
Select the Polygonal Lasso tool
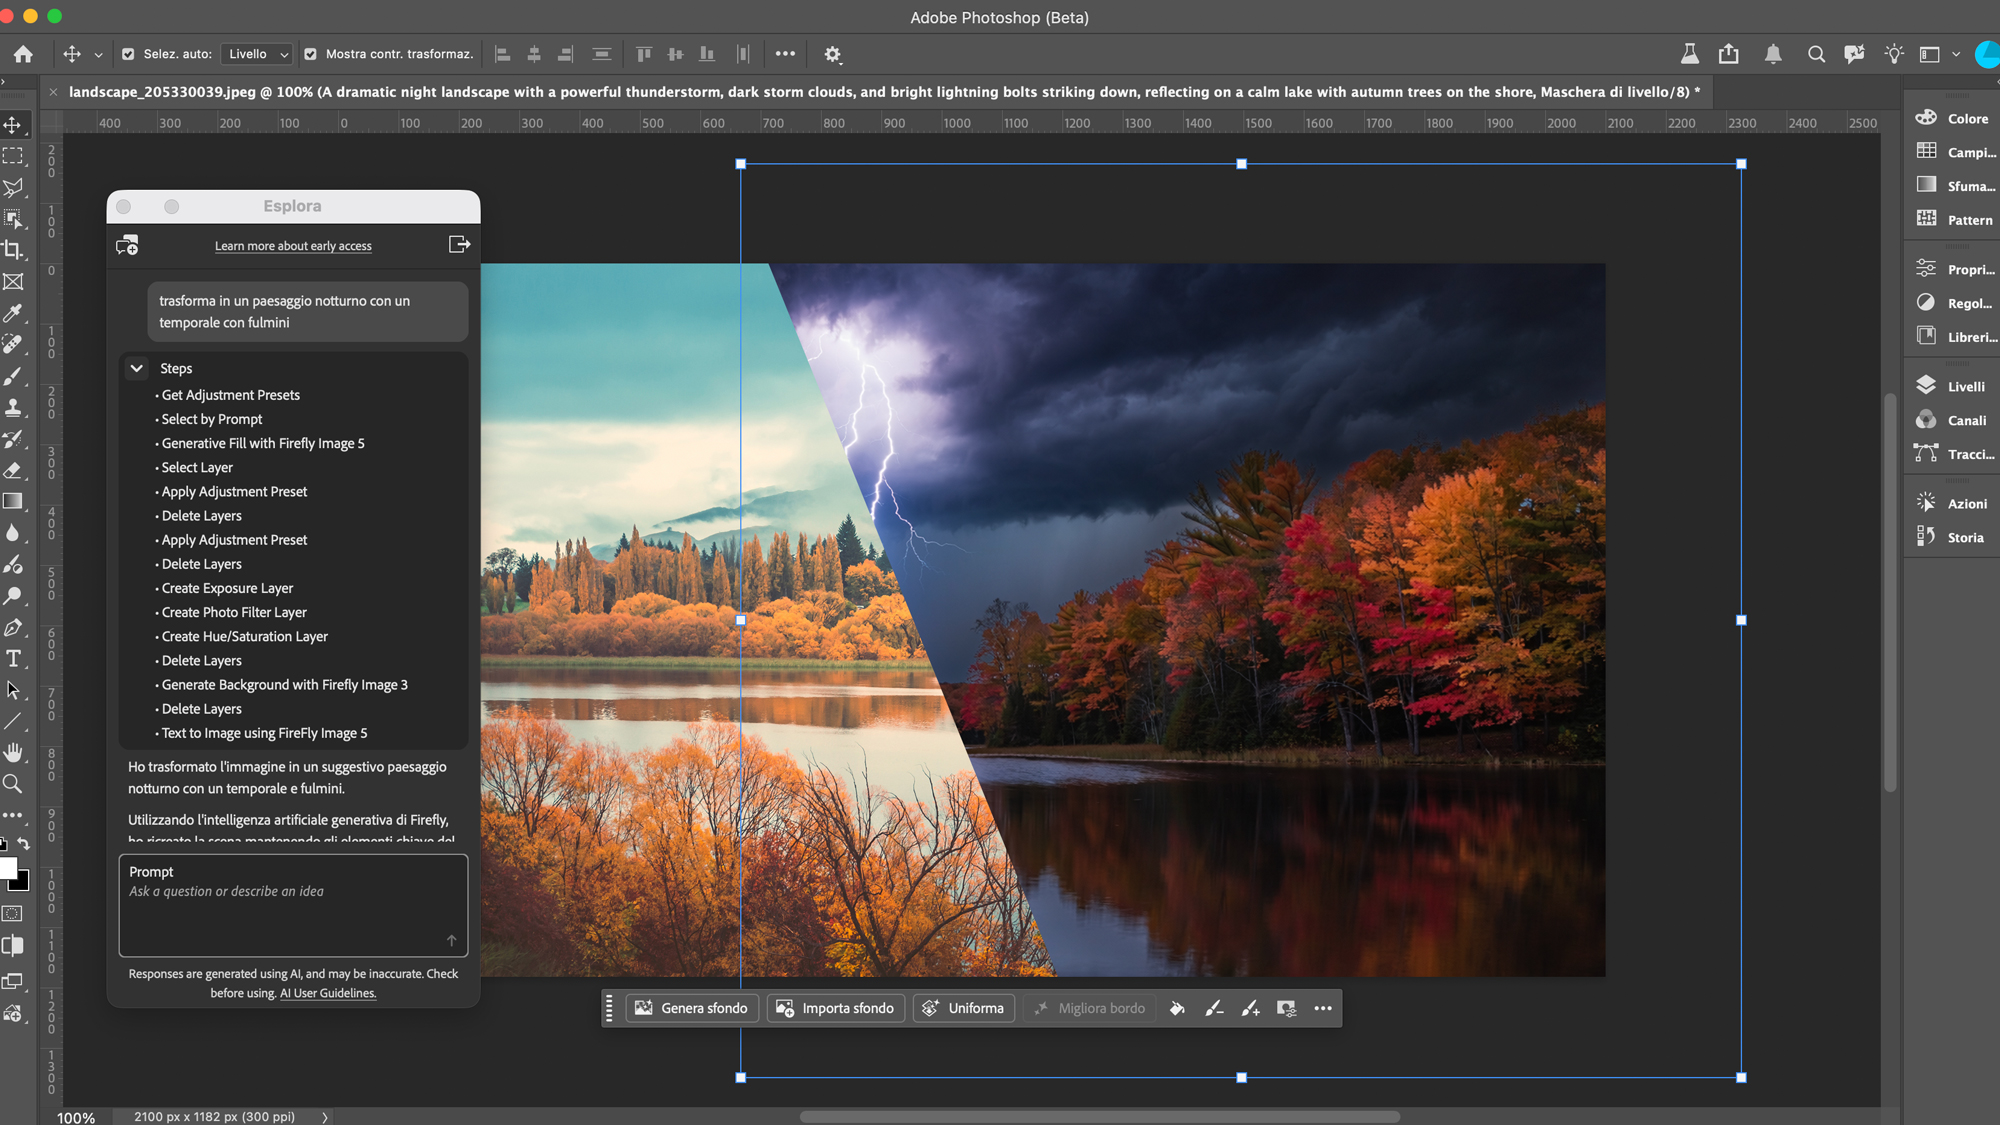(x=13, y=188)
